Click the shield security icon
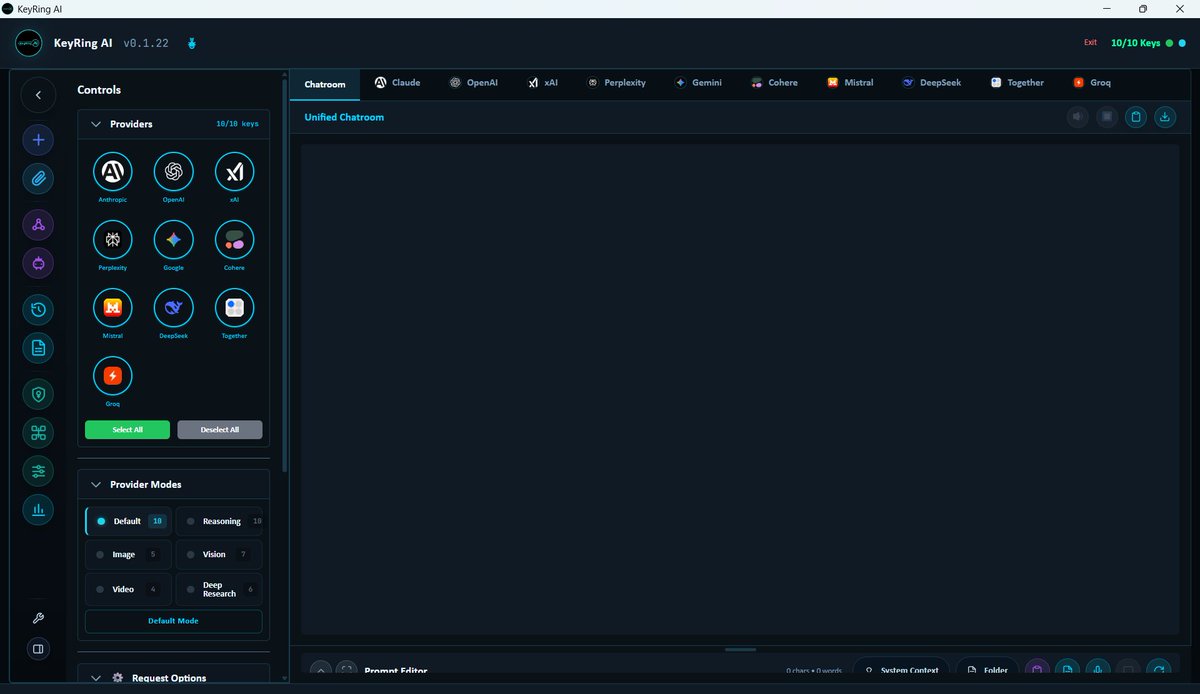Viewport: 1200px width, 694px height. 38,394
